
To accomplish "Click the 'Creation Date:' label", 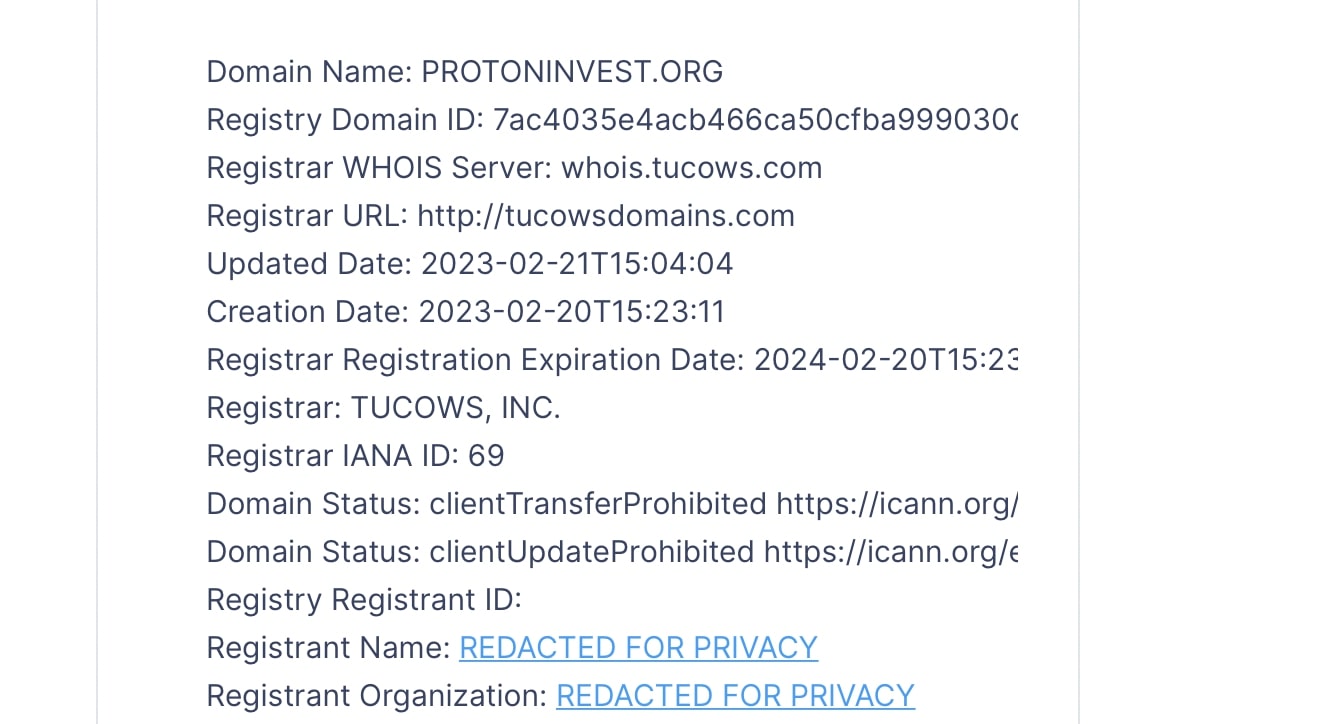I will click(x=308, y=312).
